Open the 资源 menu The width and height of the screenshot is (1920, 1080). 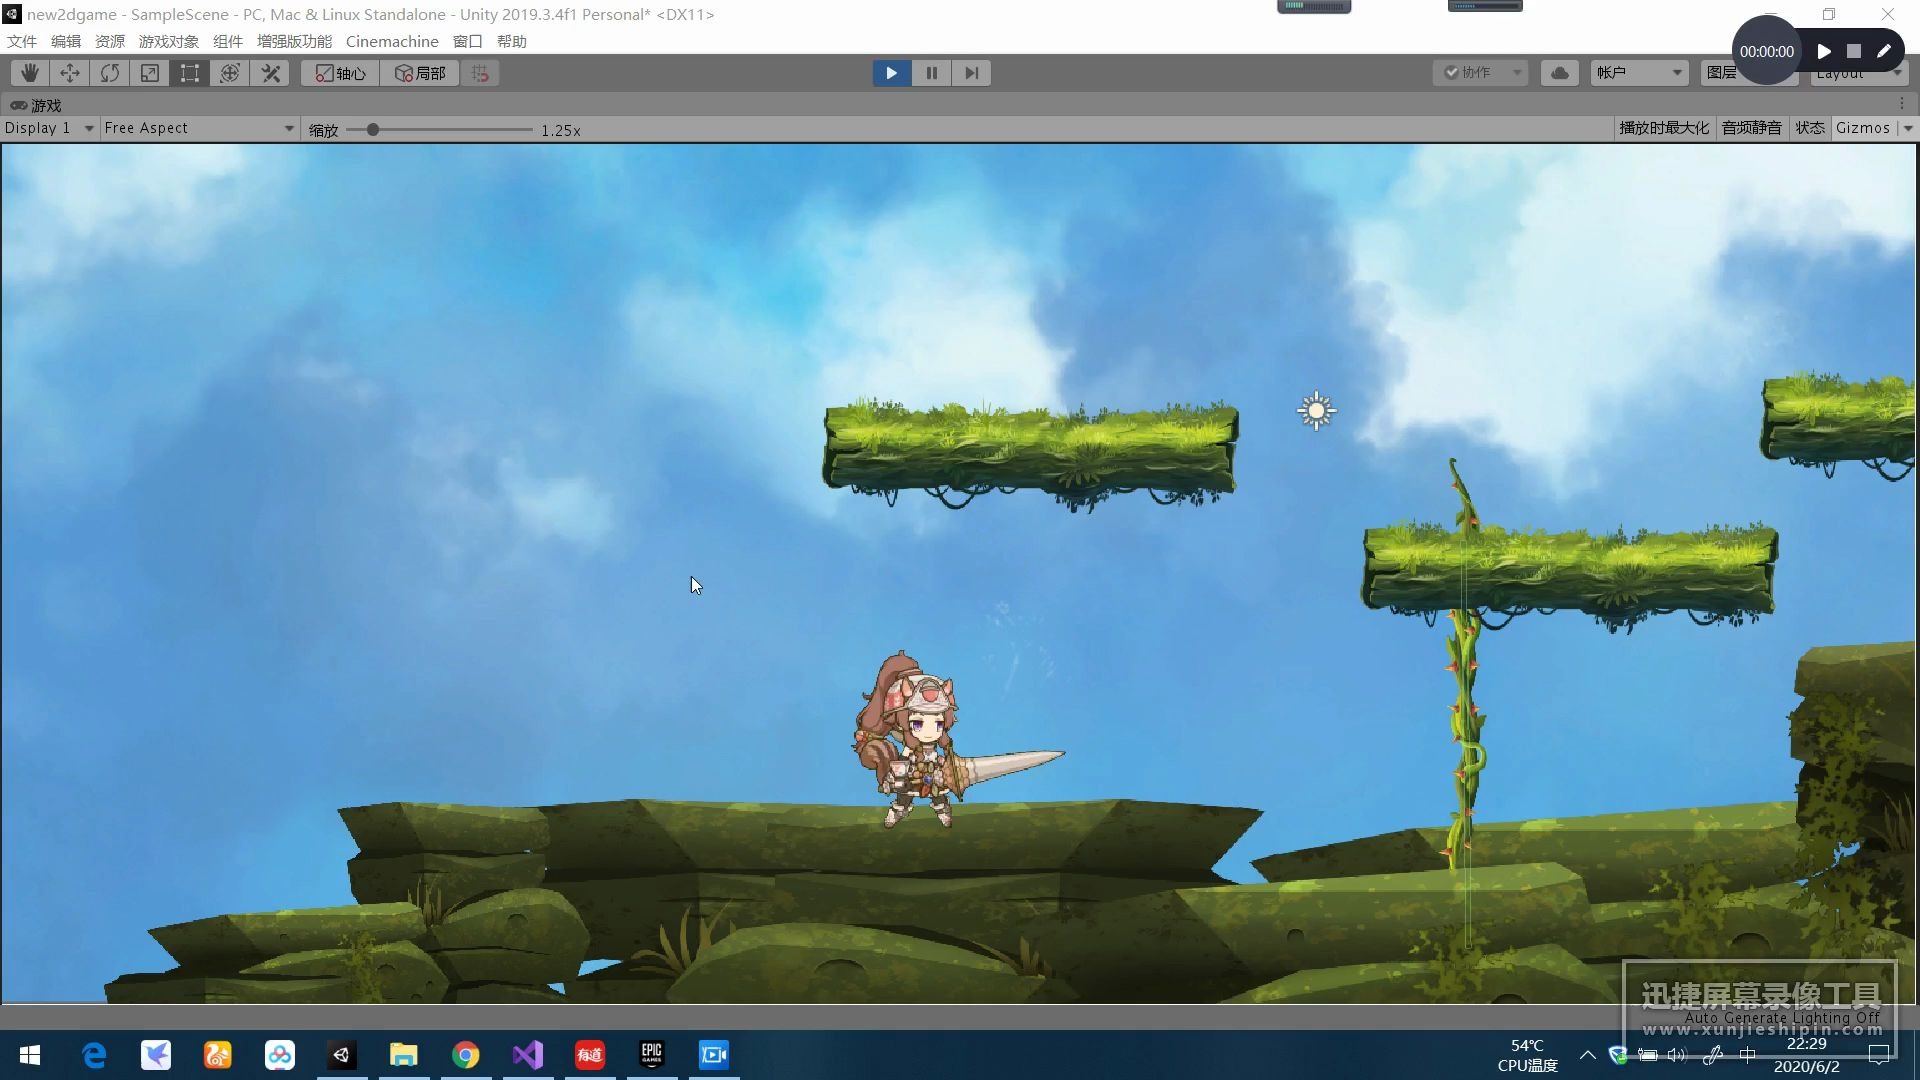(110, 41)
